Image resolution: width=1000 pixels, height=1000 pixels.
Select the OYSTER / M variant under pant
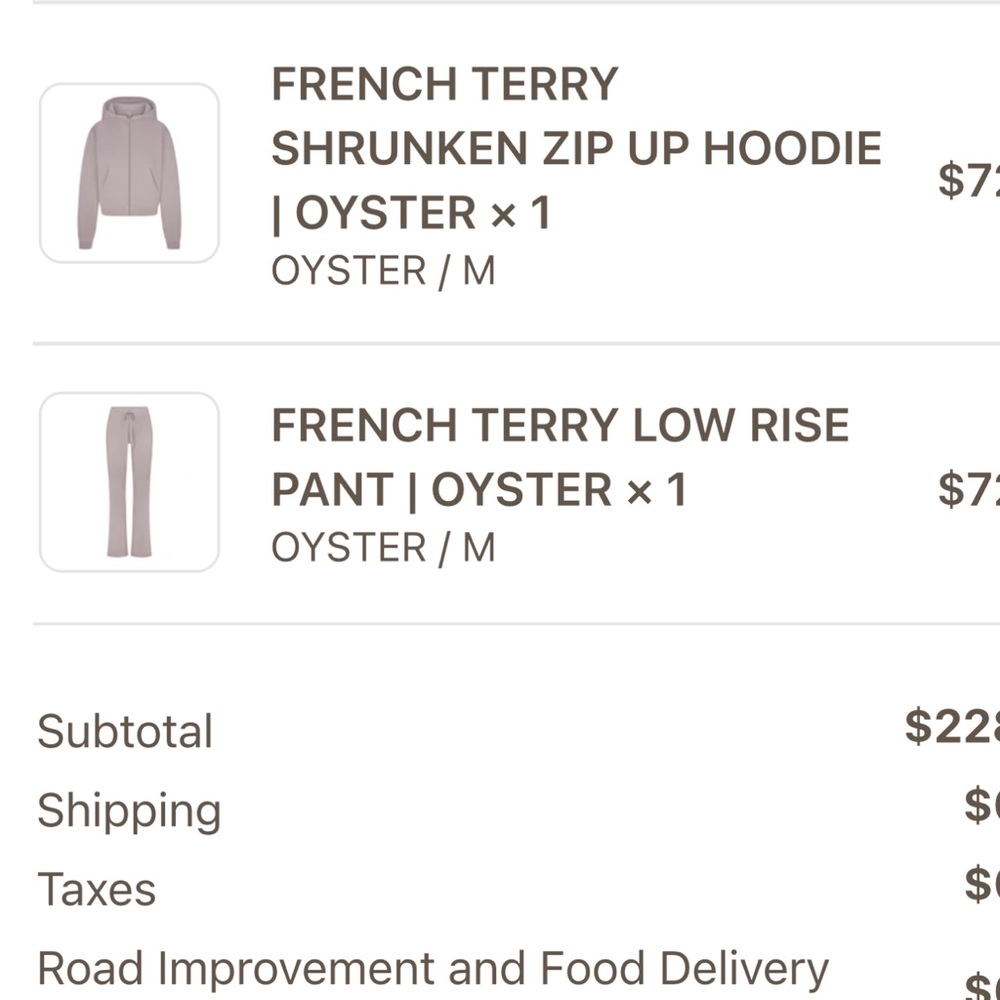(383, 548)
